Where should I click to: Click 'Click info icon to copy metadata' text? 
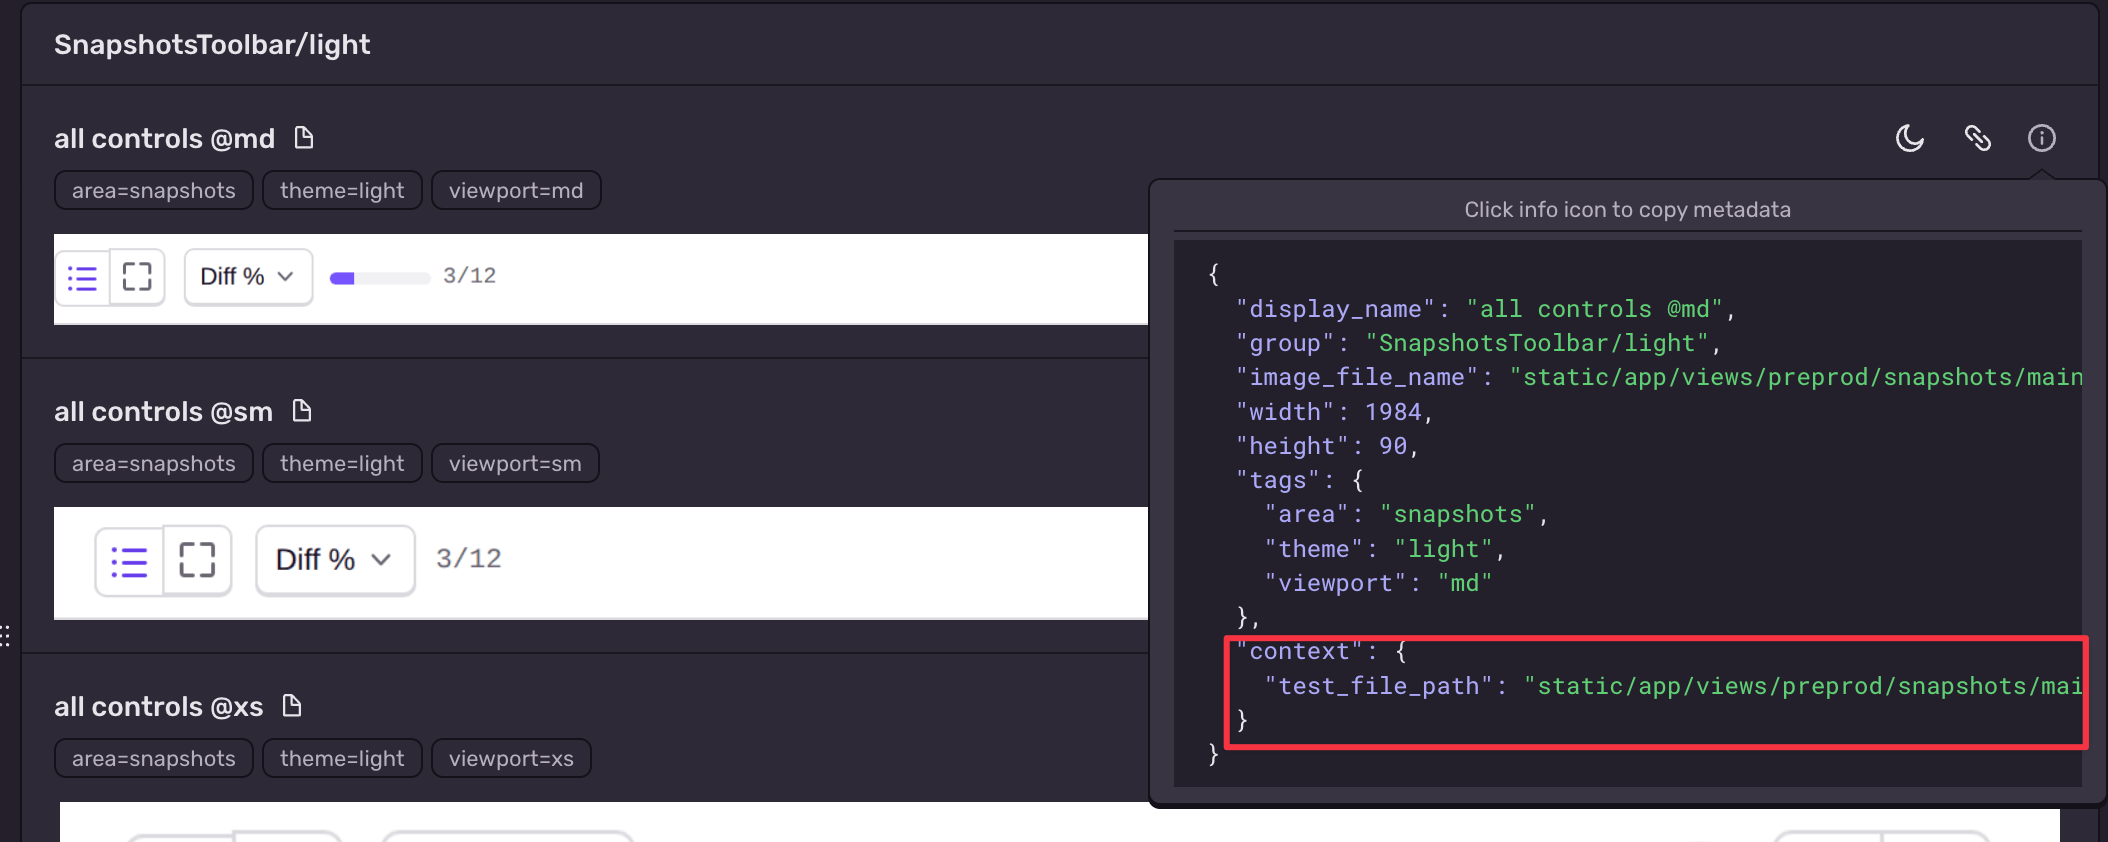click(x=1627, y=210)
